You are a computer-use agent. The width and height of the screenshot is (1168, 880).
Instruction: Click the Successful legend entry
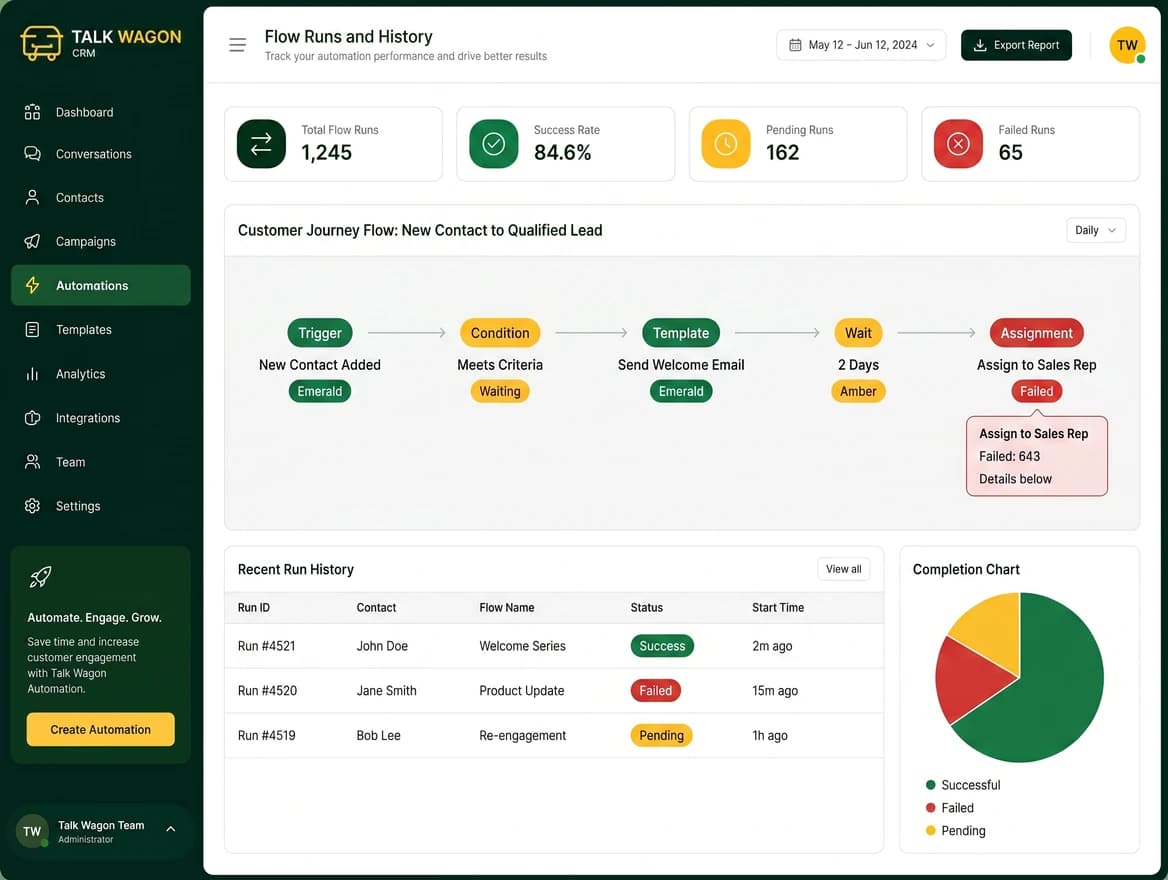(962, 785)
